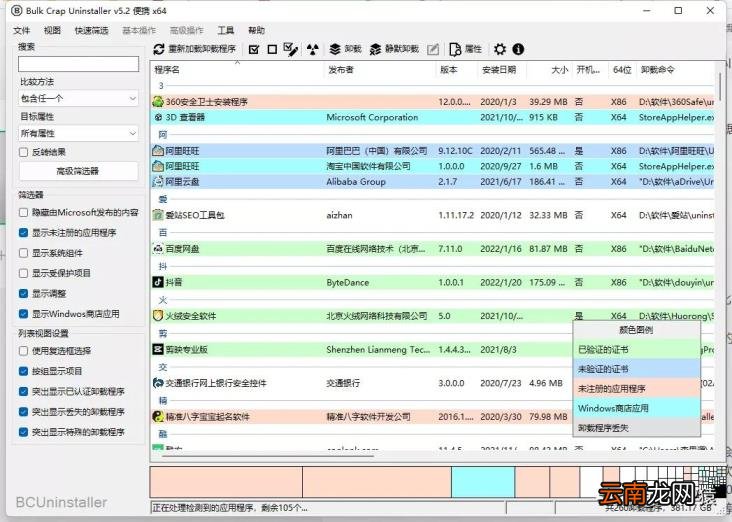Image resolution: width=732 pixels, height=522 pixels.
Task: Enable 隐藏由Microsoft发布的内容 filter
Action: (x=23, y=212)
